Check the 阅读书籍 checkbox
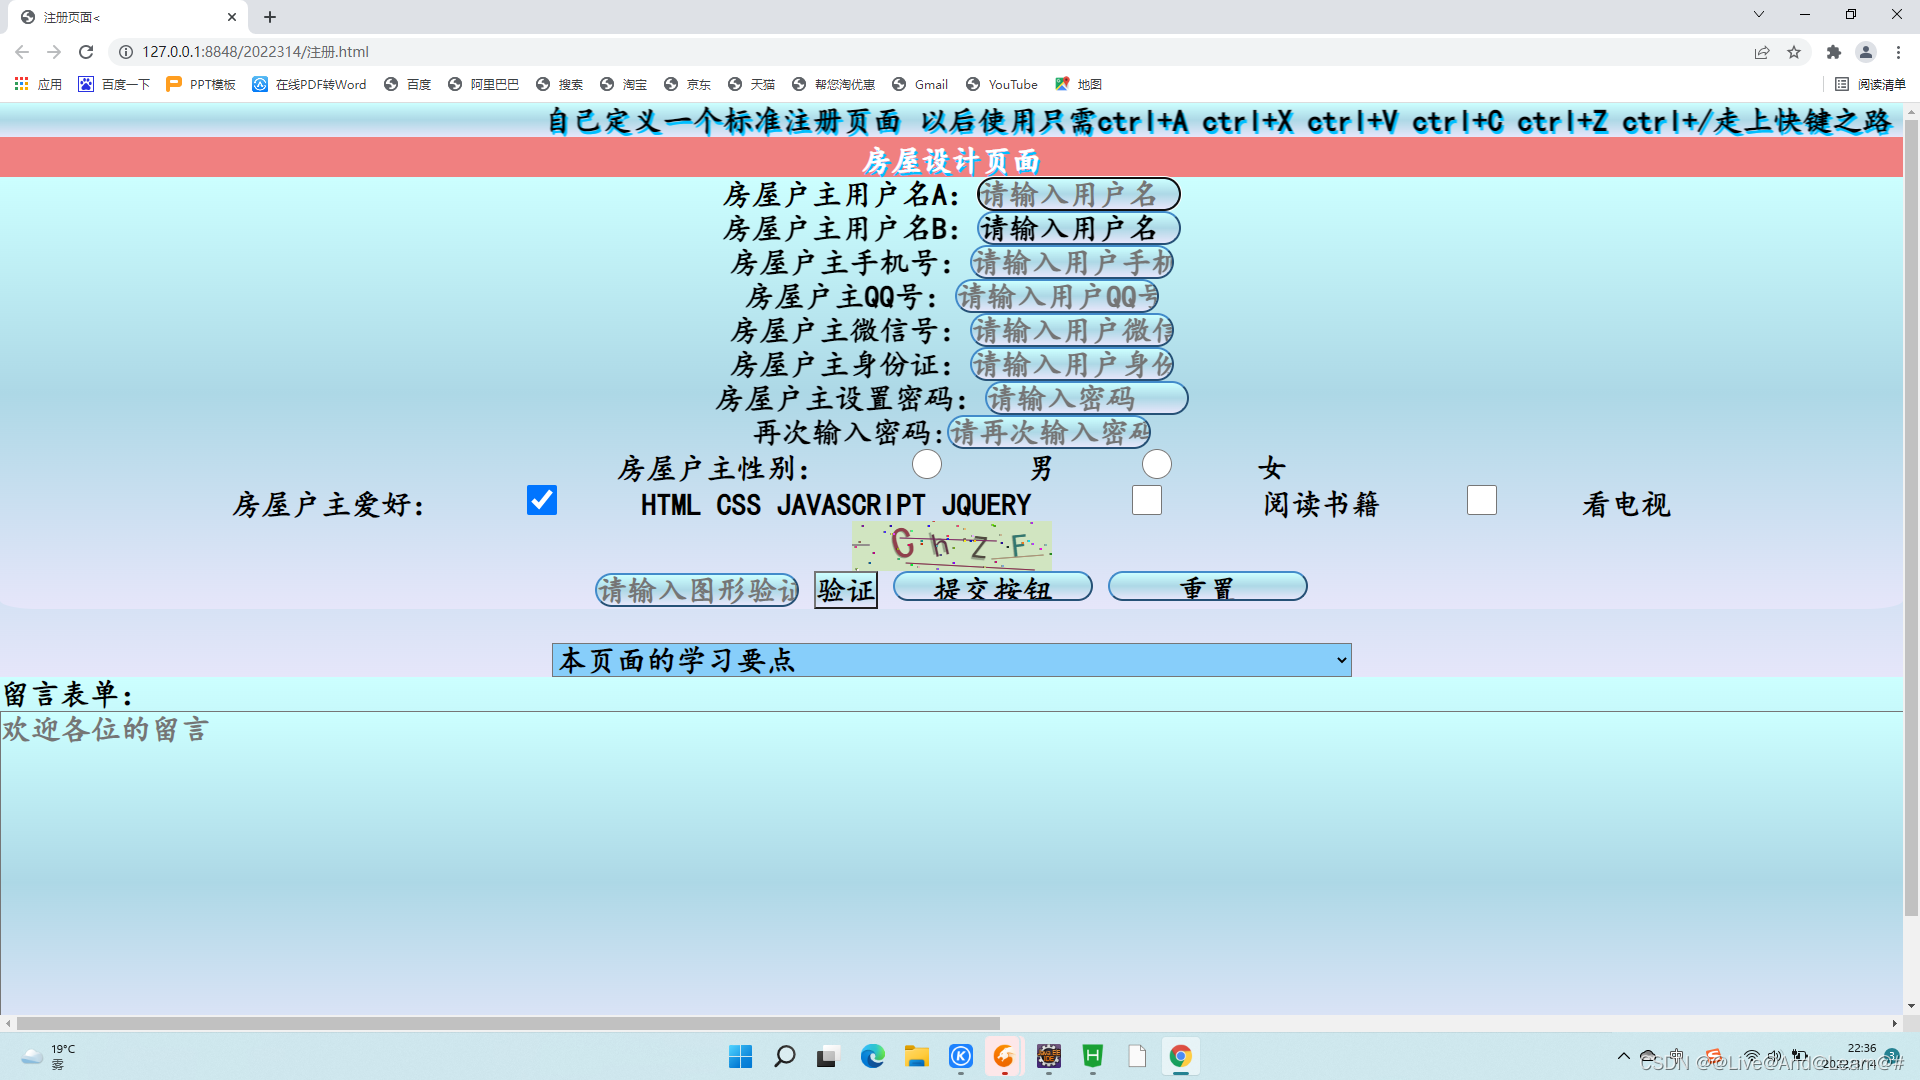This screenshot has height=1080, width=1920. point(1146,499)
